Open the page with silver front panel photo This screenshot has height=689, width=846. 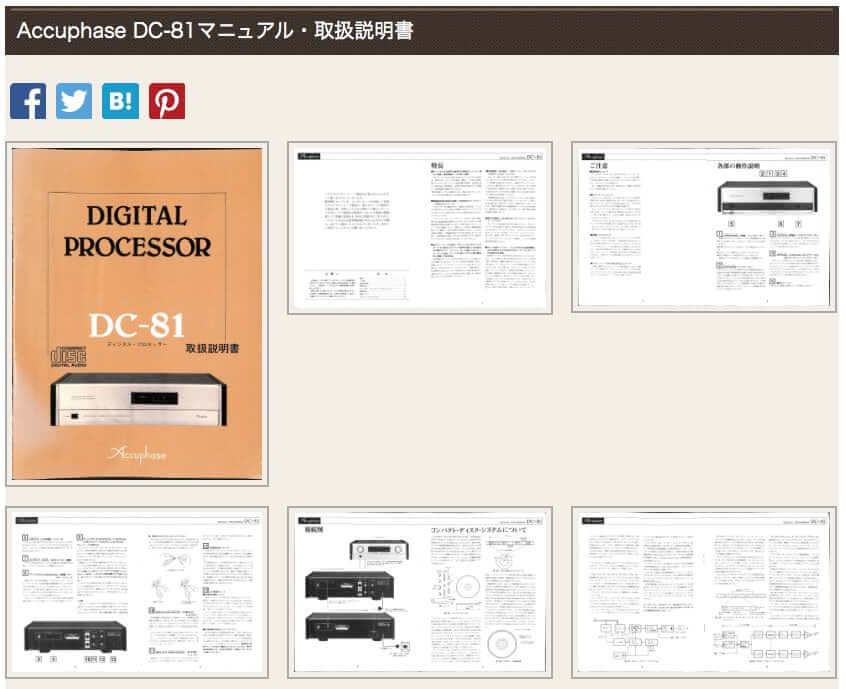[704, 227]
